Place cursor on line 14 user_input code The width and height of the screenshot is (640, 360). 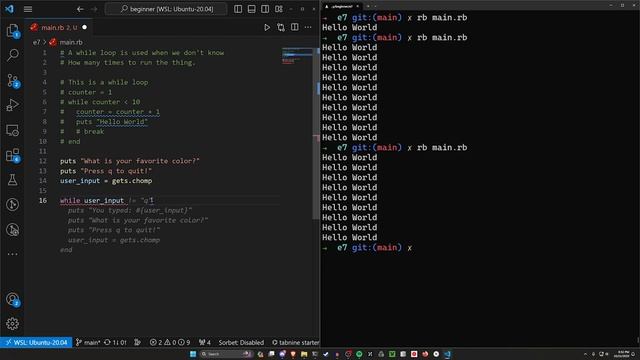click(x=106, y=181)
